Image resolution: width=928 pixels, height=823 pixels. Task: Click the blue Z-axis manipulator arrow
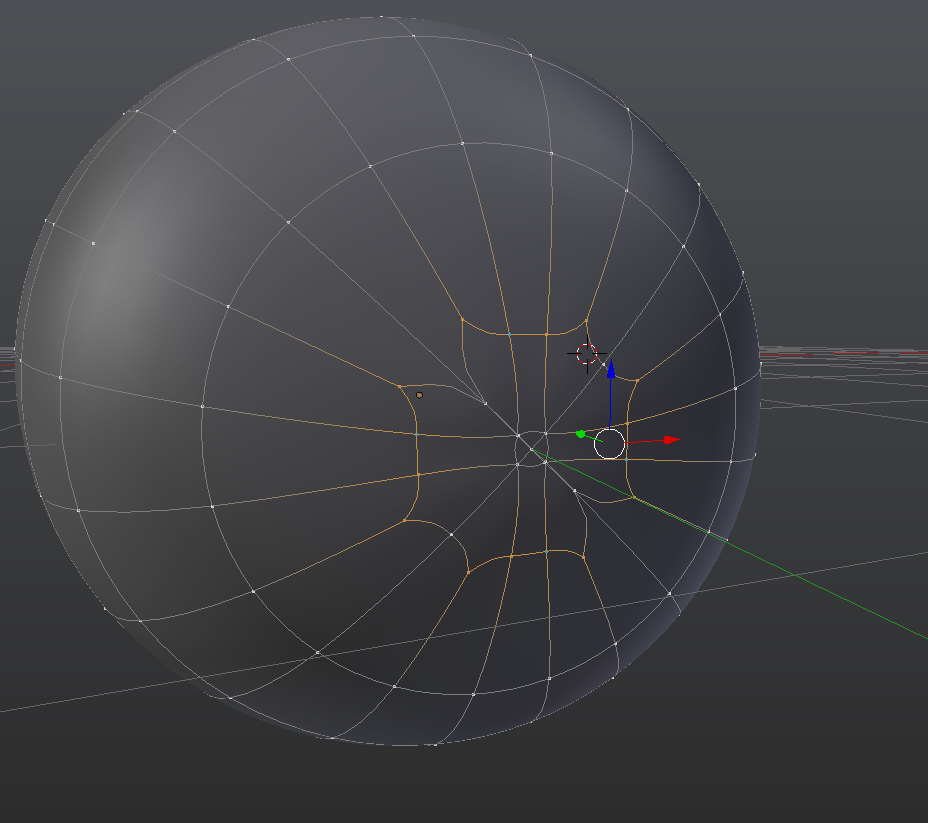click(611, 369)
